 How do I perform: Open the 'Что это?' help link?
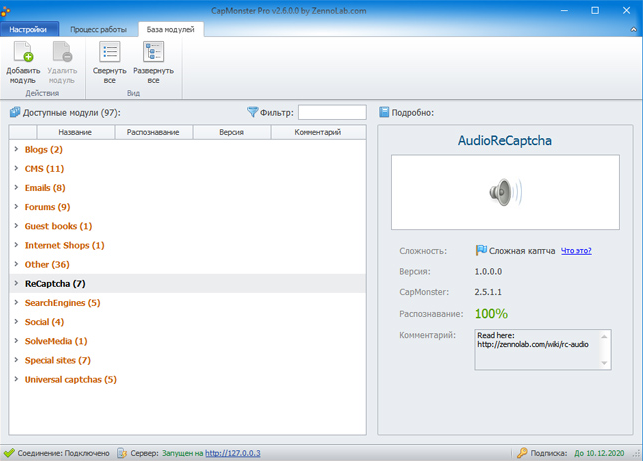pyautogui.click(x=575, y=251)
